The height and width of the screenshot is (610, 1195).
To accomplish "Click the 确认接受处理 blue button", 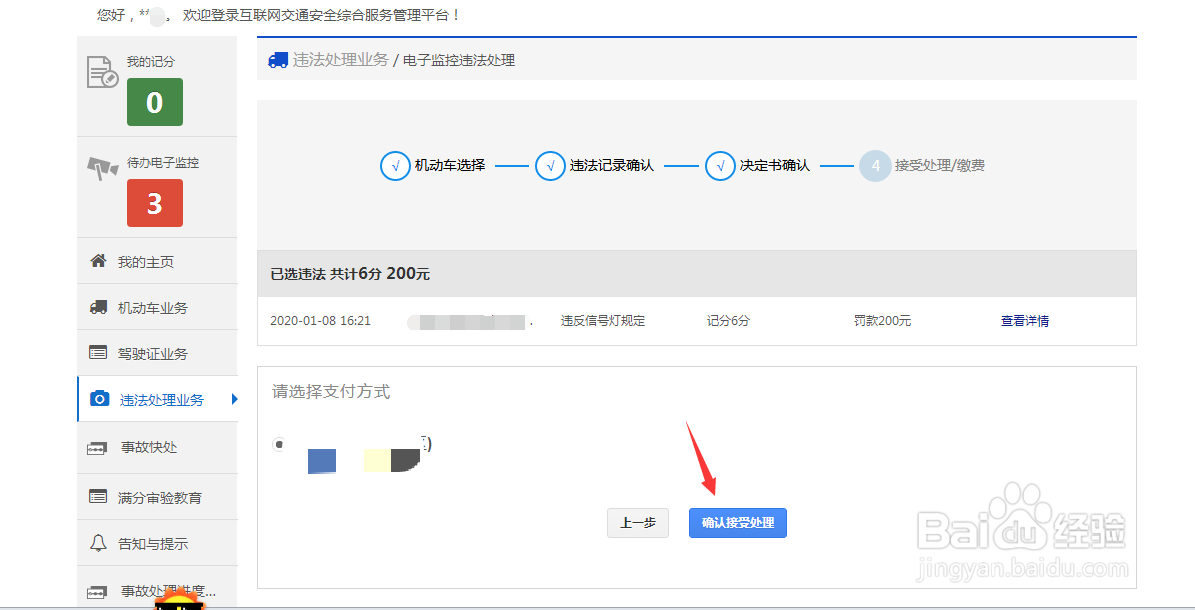I will [x=737, y=522].
